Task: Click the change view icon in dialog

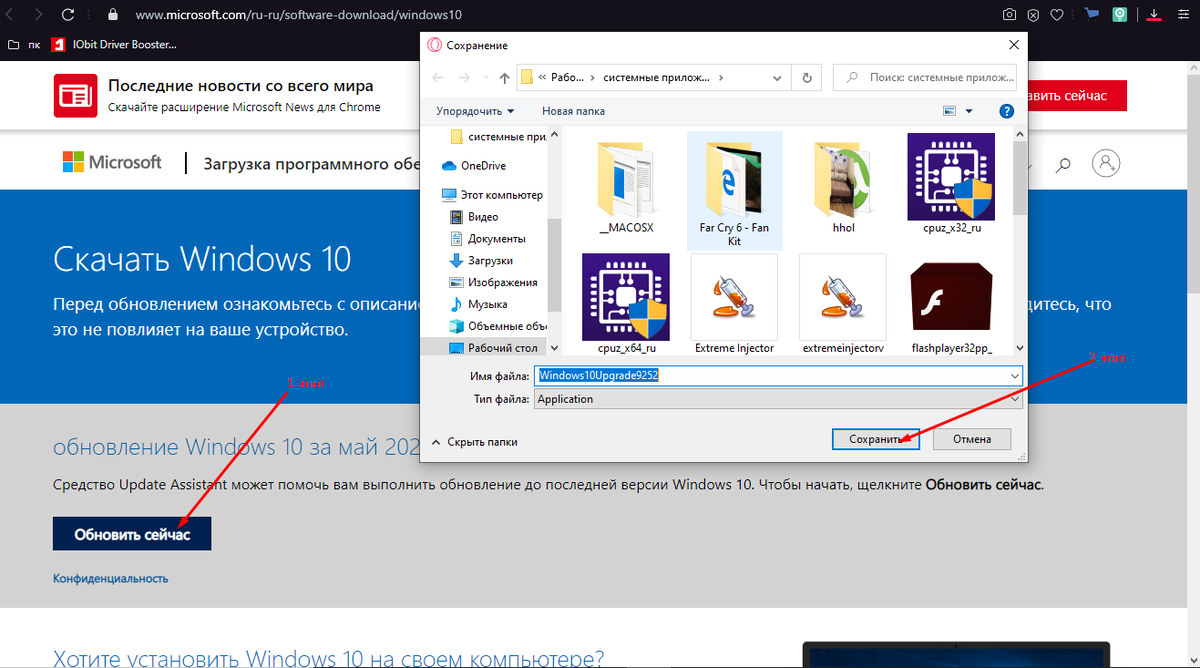Action: [x=950, y=111]
